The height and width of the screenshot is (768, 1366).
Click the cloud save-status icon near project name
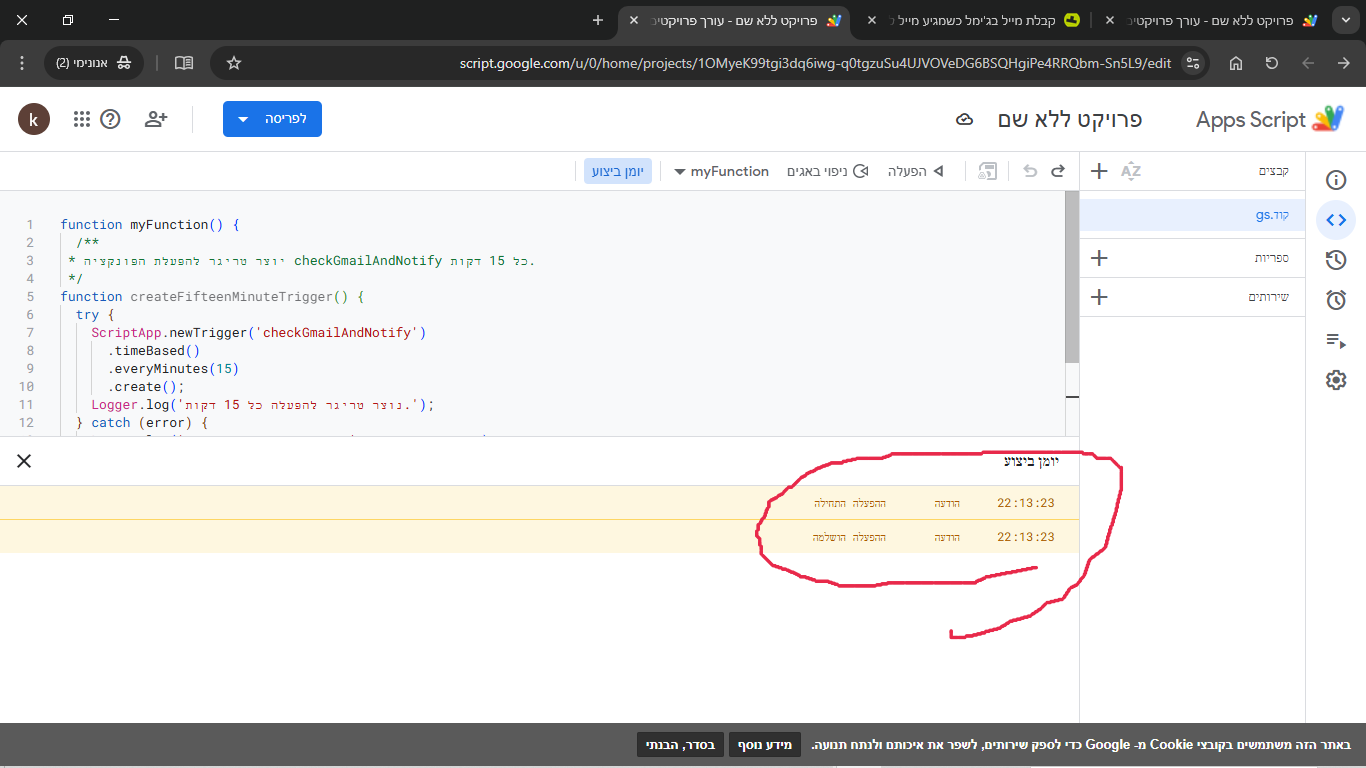[965, 120]
